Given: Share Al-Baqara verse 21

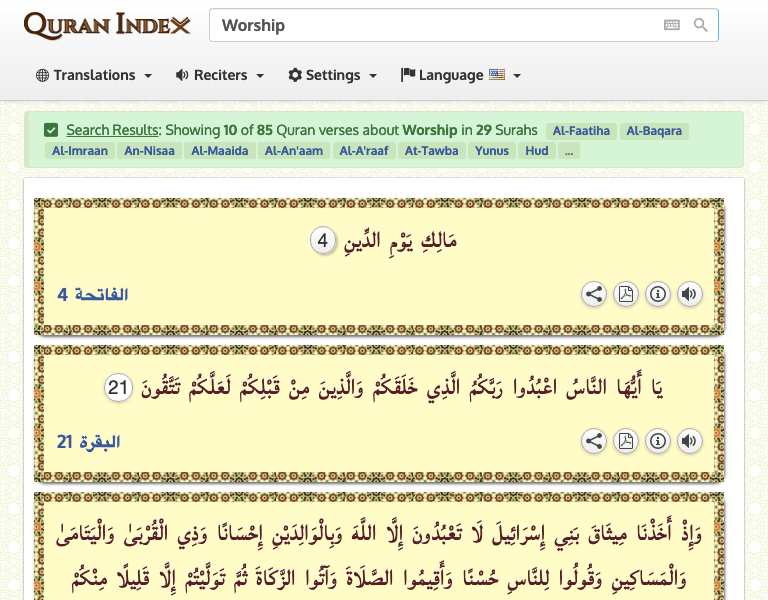Looking at the screenshot, I should coord(594,441).
